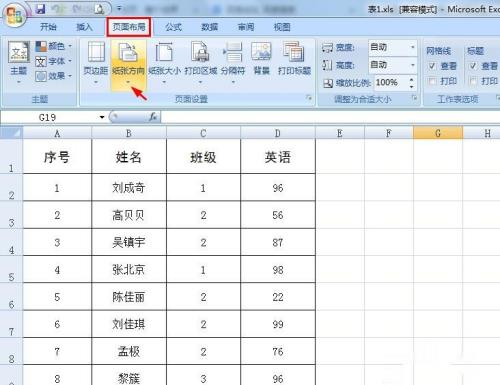Toggle the 标题 查看 checkbox
This screenshot has width=500, height=385.
[473, 66]
